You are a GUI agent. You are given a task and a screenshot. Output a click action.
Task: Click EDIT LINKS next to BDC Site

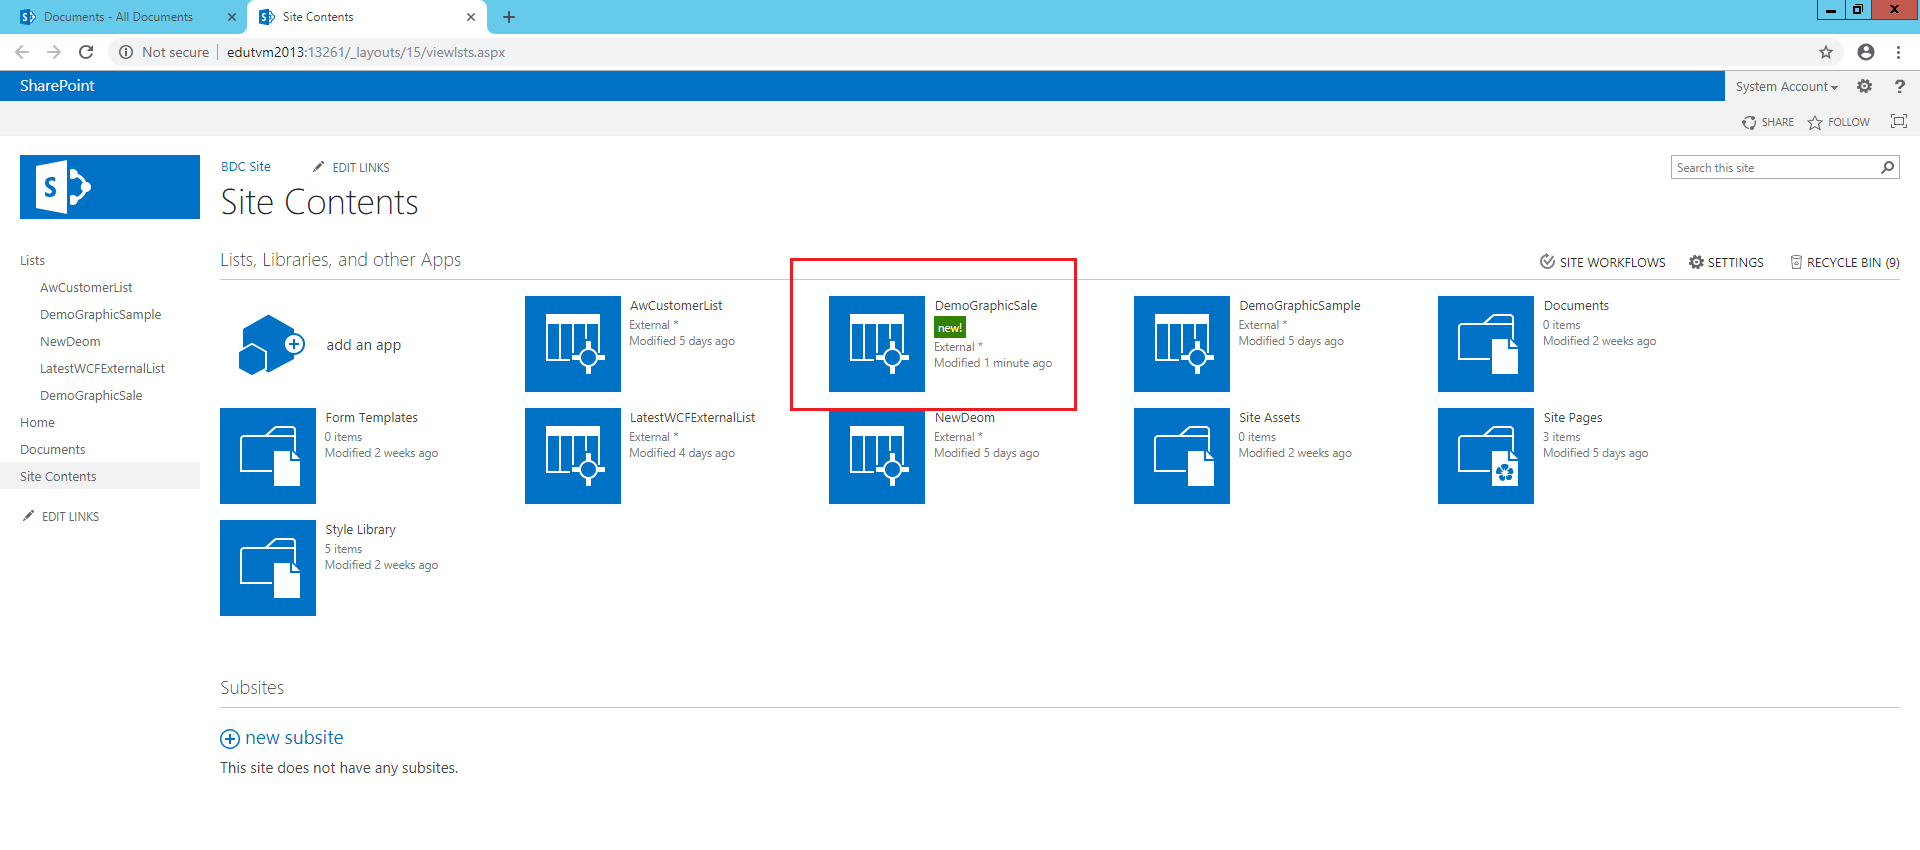point(351,167)
